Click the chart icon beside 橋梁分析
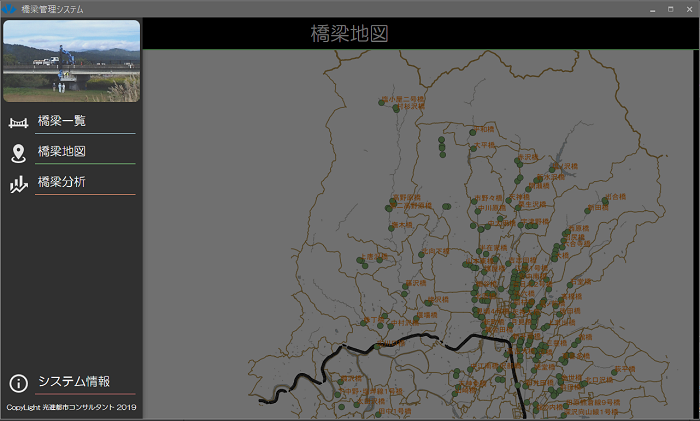The width and height of the screenshot is (700, 421). click(x=18, y=184)
